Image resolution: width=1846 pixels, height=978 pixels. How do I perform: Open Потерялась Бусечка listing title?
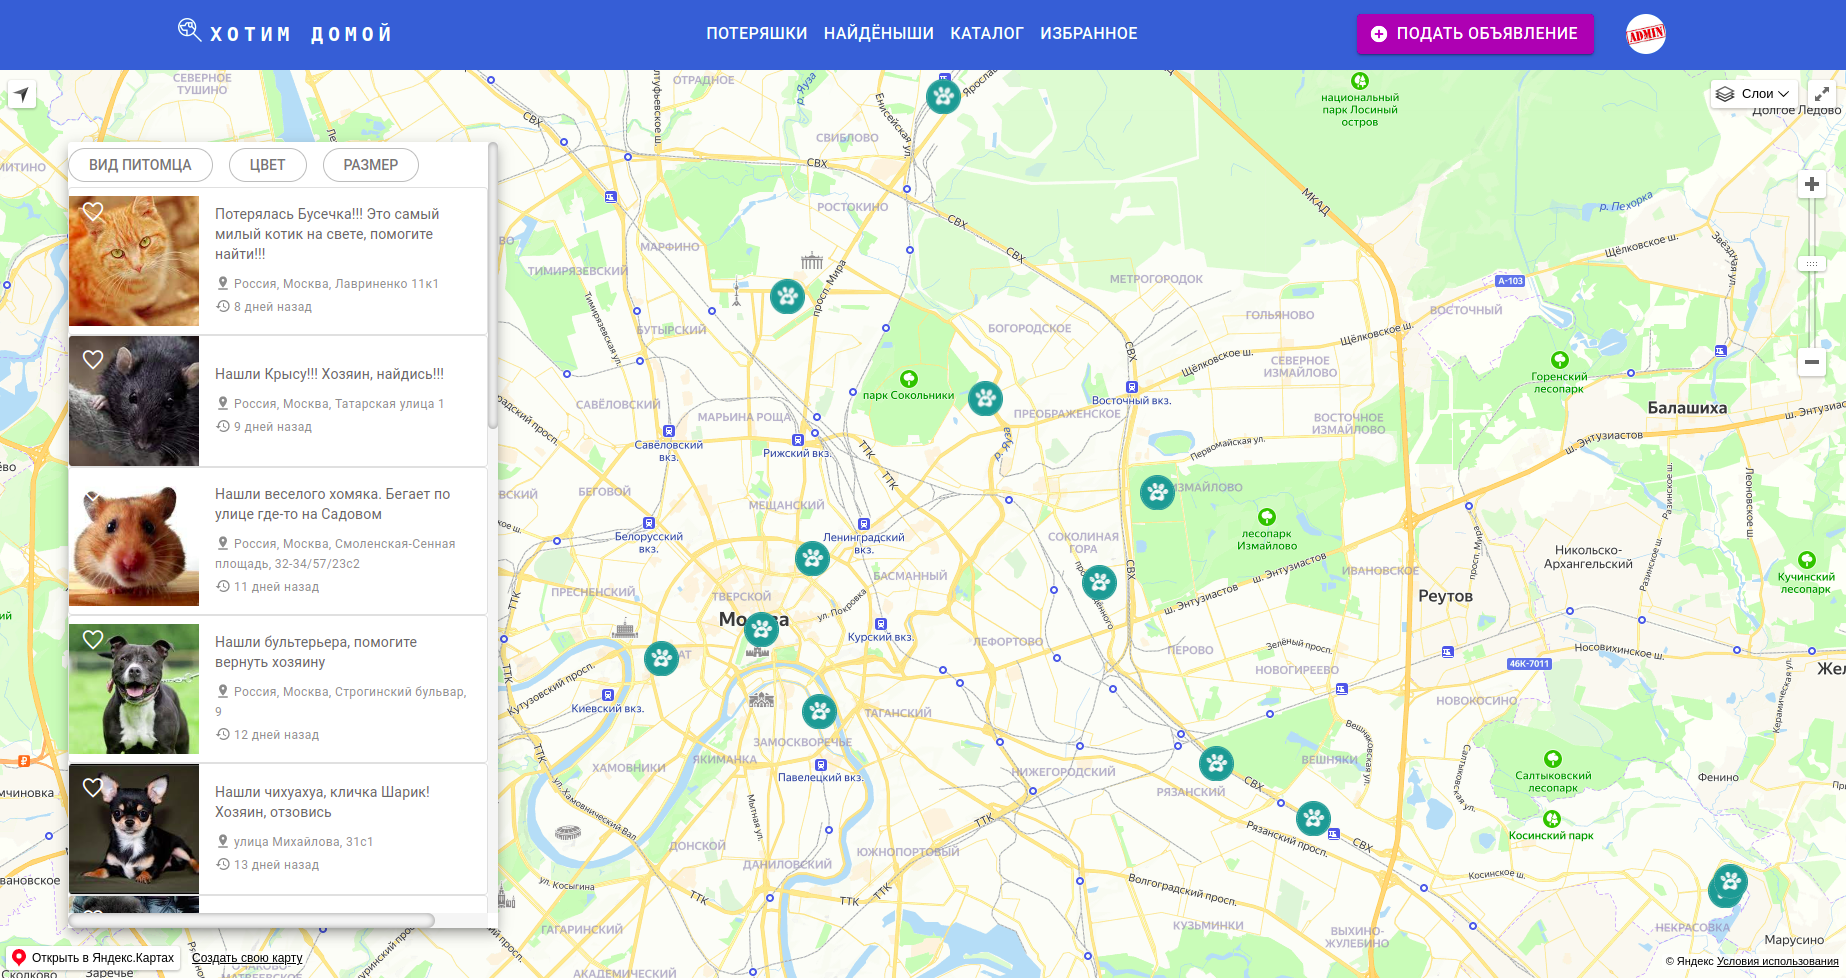(327, 234)
